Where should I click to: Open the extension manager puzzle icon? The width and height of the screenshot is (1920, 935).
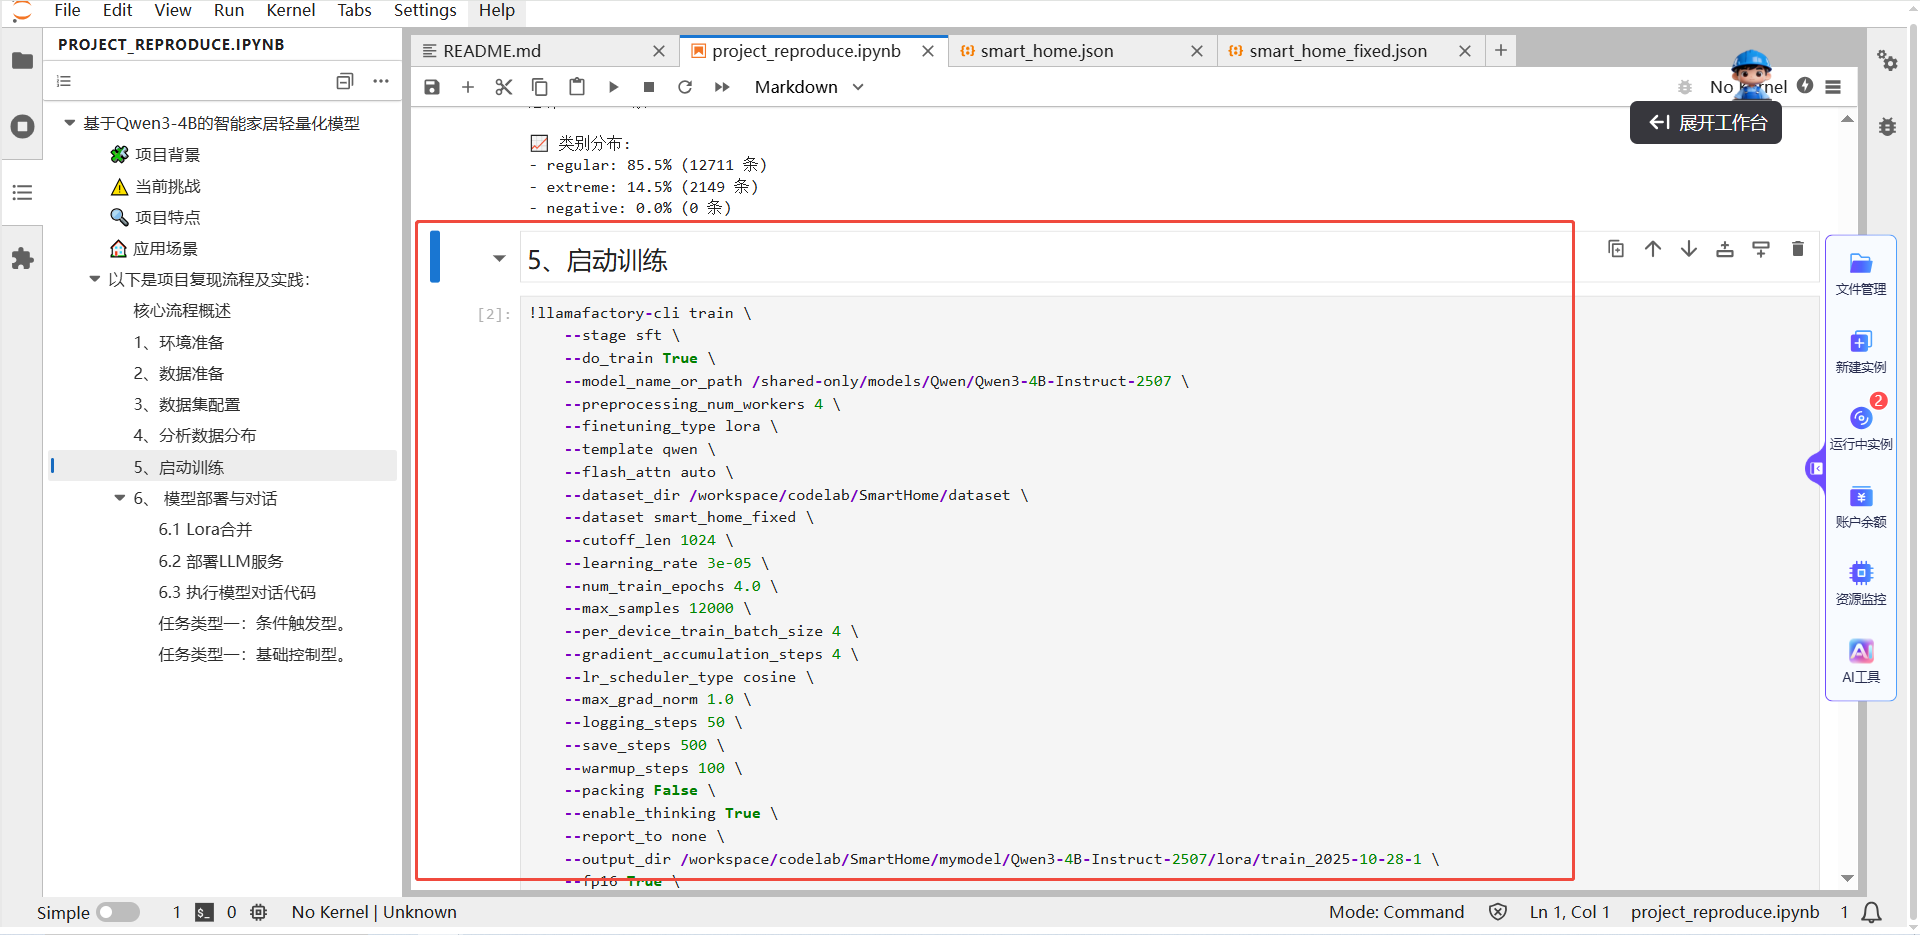pos(22,259)
